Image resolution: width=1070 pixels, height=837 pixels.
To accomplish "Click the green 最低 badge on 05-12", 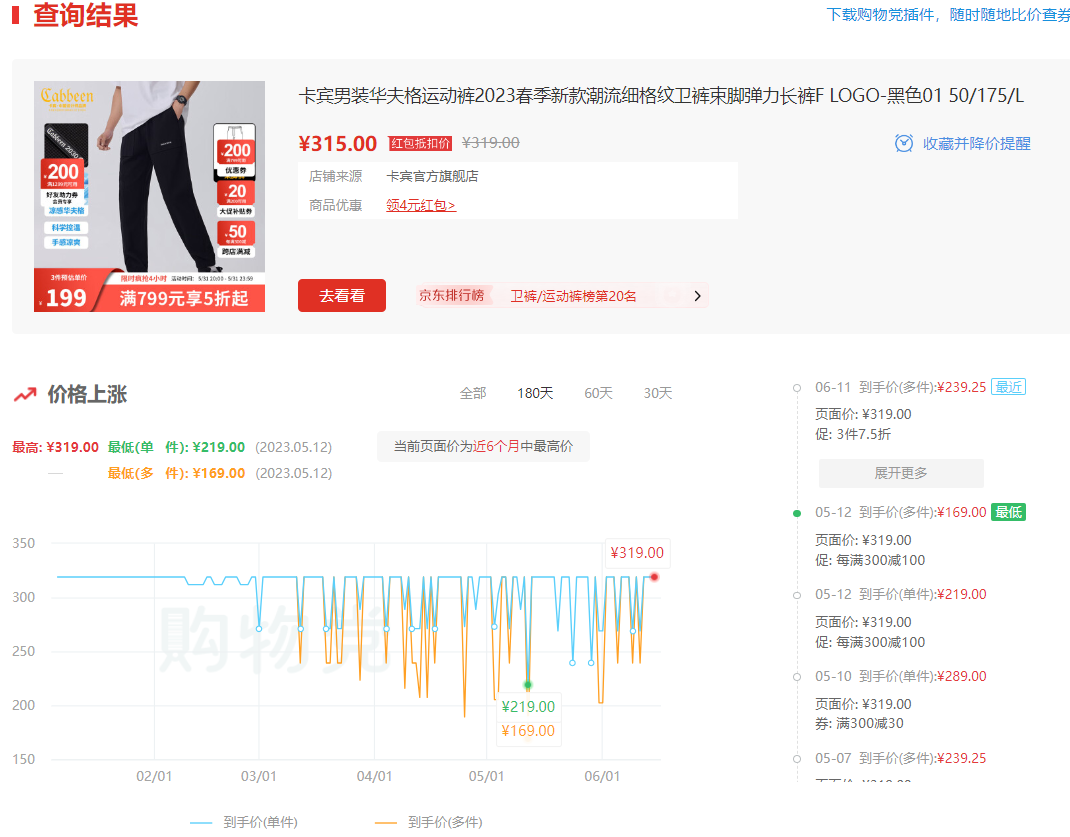I will coord(1008,512).
